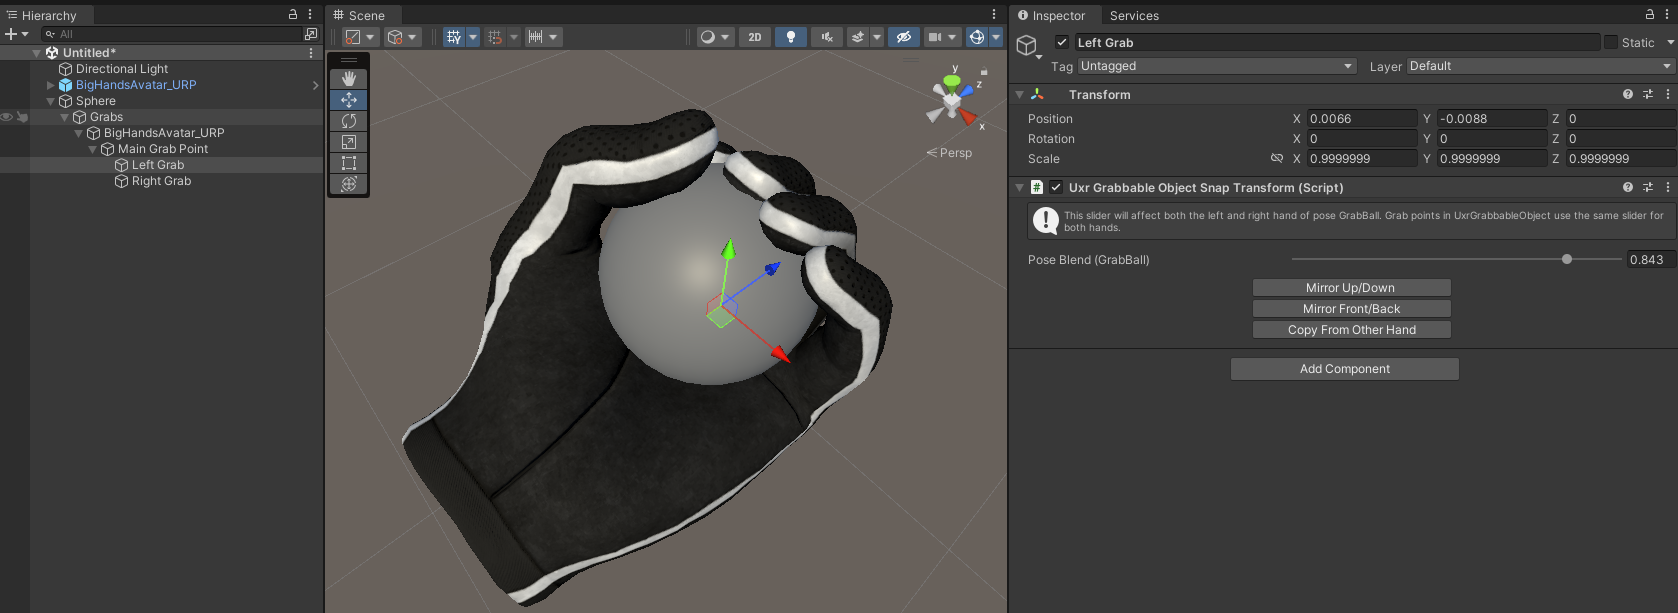
Task: Check the Static checkbox for Left Grab
Action: tap(1611, 42)
